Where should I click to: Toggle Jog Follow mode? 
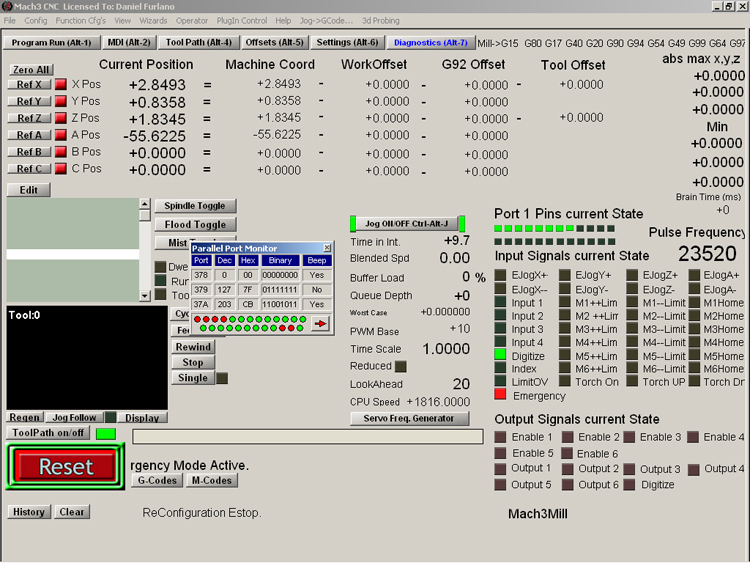74,417
